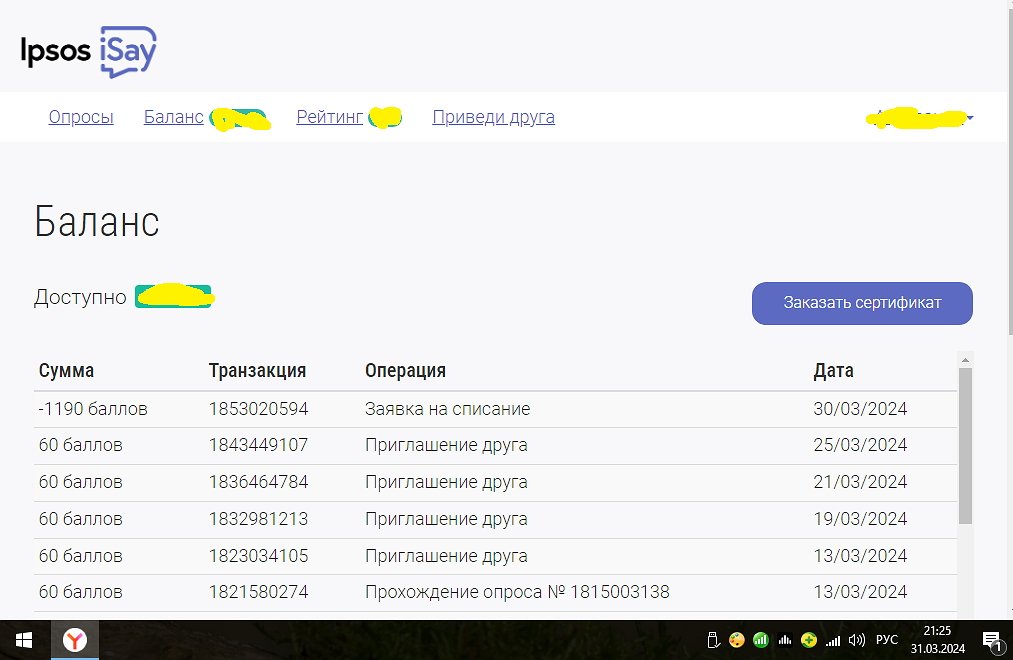The height and width of the screenshot is (660, 1013).
Task: Click the network signal tray icon
Action: coord(832,640)
